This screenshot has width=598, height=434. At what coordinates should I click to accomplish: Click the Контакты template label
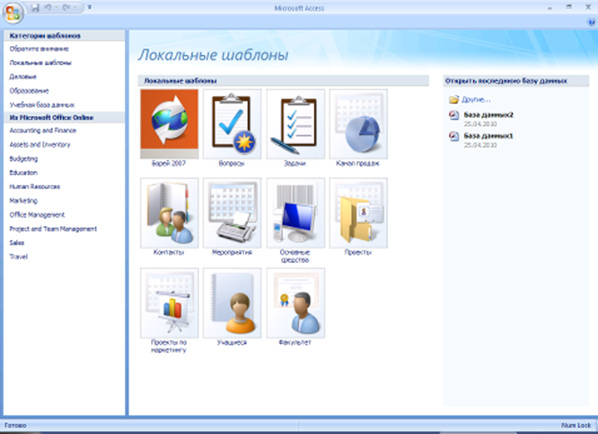169,252
